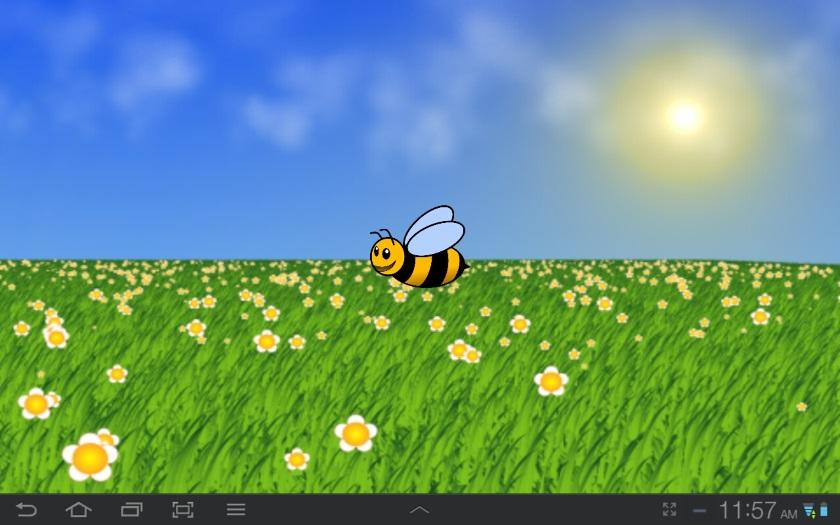This screenshot has height=525, width=840.
Task: Open the three-line menu icon
Action: [x=236, y=509]
